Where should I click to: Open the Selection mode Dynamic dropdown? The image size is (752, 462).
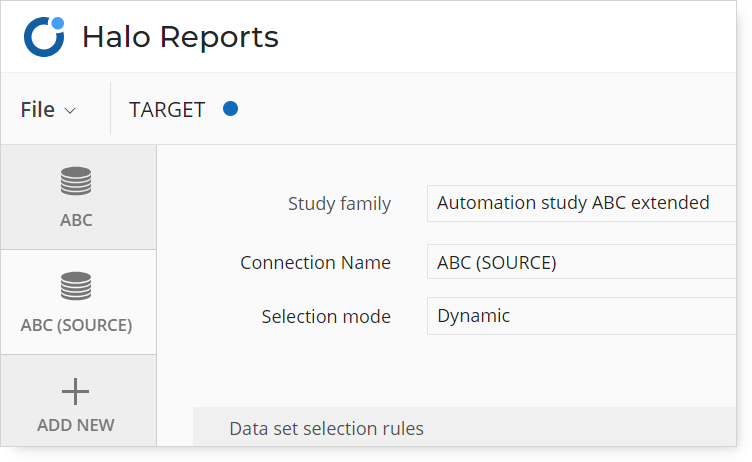[x=581, y=316]
